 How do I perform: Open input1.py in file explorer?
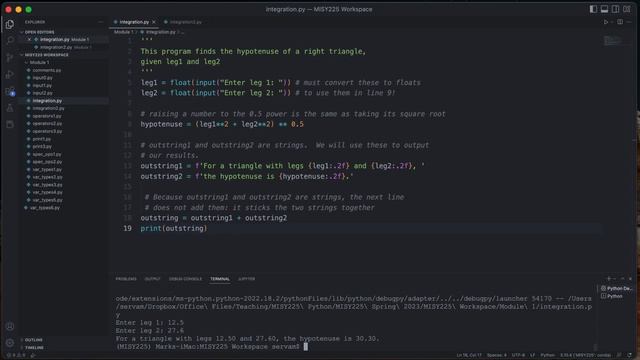click(42, 85)
